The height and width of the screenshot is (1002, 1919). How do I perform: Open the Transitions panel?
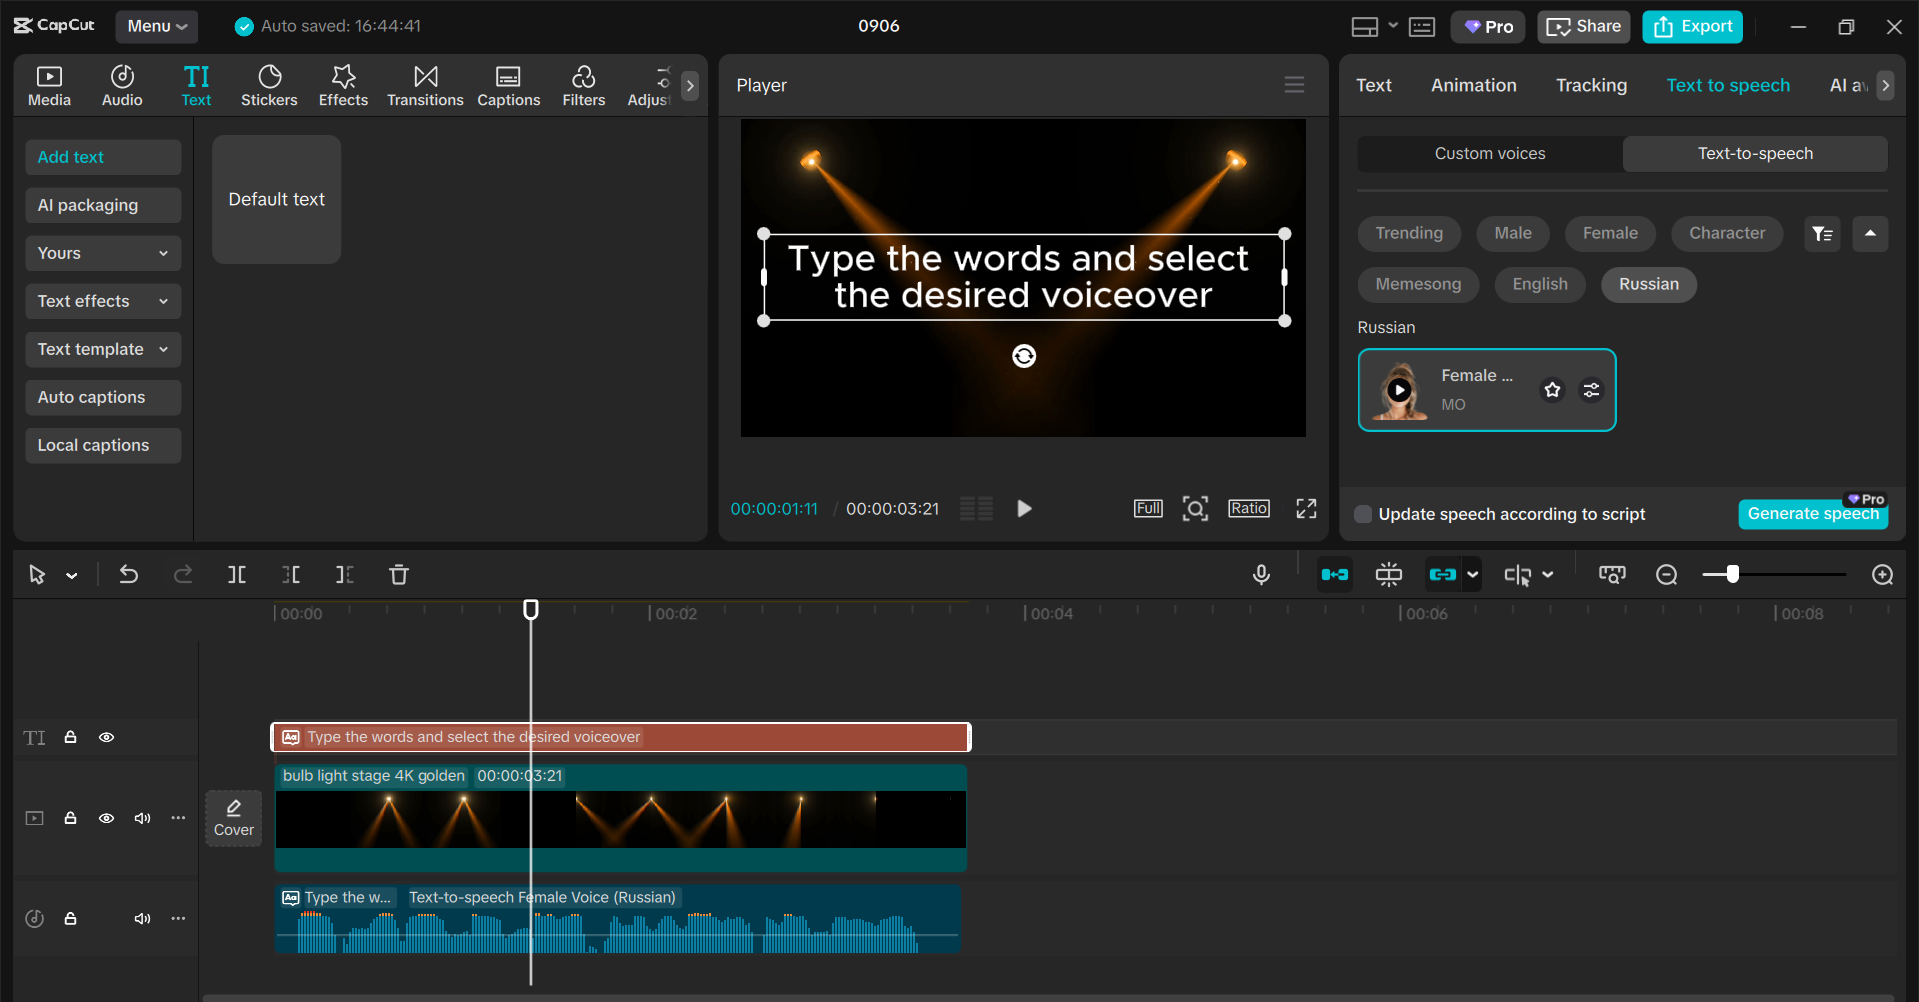(x=425, y=86)
